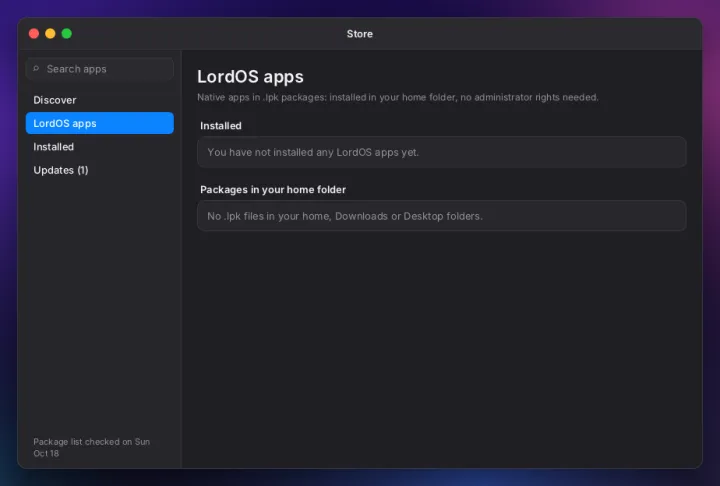Close the Store window with red button
Viewport: 720px width, 486px height.
[34, 34]
